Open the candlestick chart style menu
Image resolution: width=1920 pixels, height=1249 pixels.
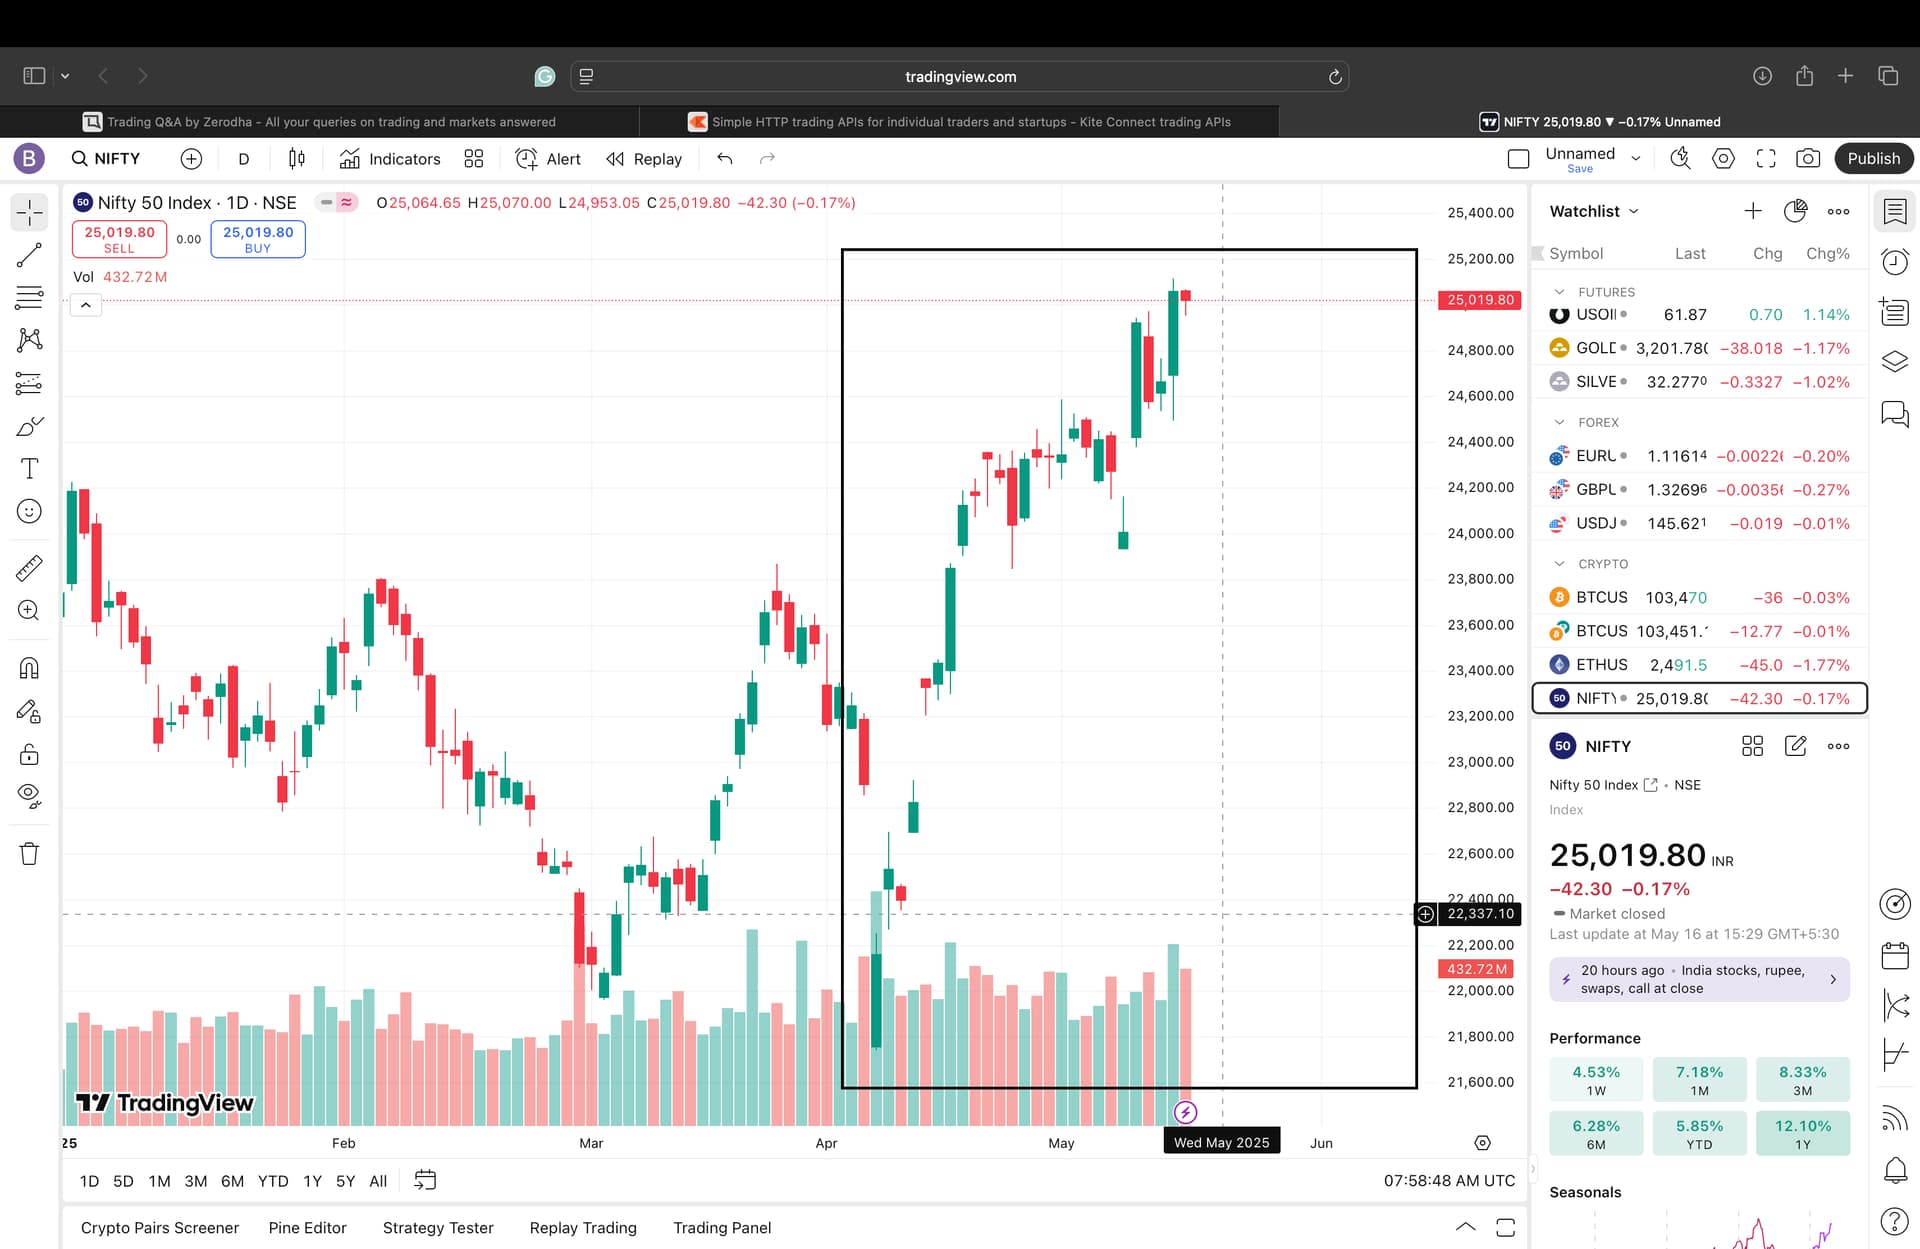point(297,159)
